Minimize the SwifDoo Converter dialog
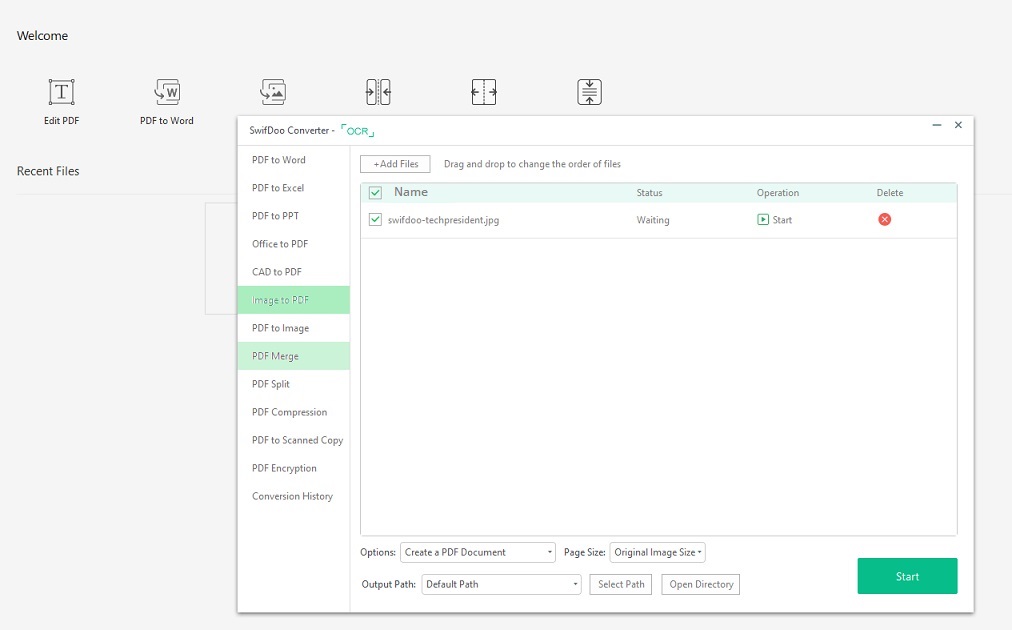 click(x=936, y=125)
